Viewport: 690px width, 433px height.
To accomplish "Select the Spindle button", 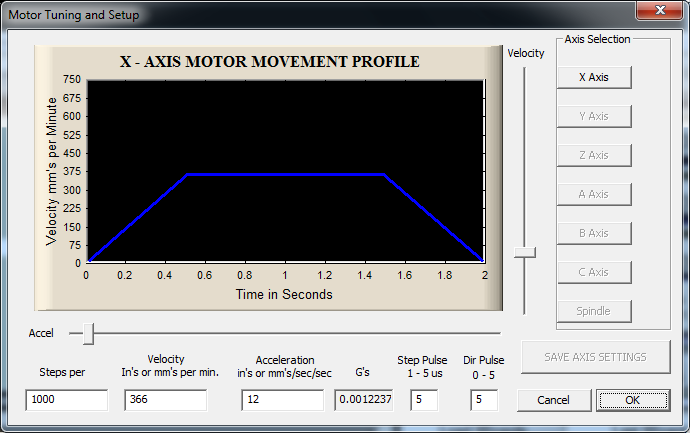I will (594, 311).
